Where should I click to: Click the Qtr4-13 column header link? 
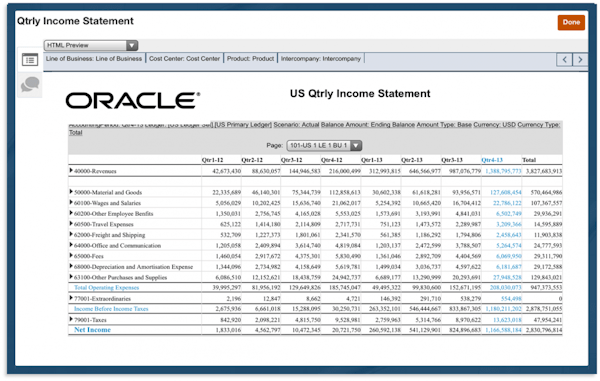click(x=492, y=160)
